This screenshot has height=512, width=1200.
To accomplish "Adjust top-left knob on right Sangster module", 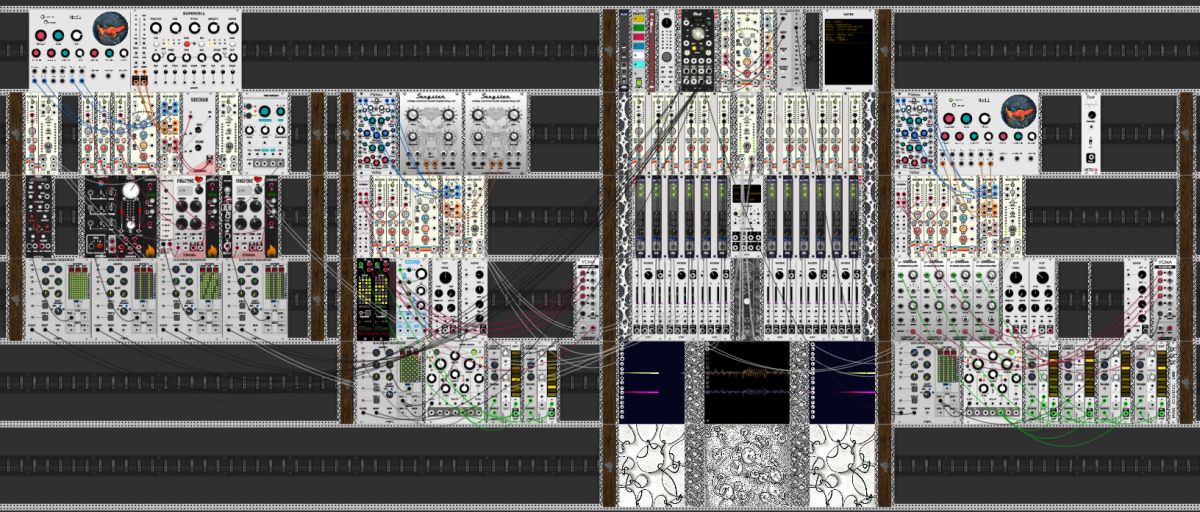I will (477, 115).
